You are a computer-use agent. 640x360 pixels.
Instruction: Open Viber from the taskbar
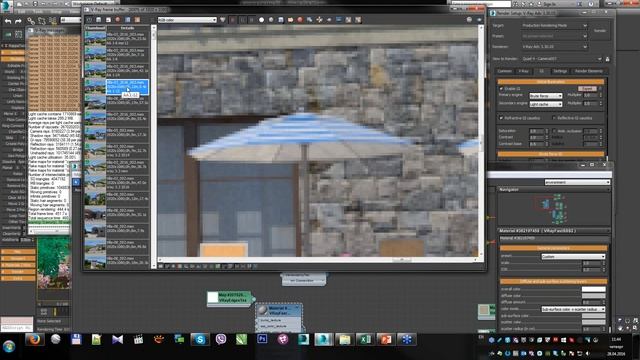[x=221, y=339]
